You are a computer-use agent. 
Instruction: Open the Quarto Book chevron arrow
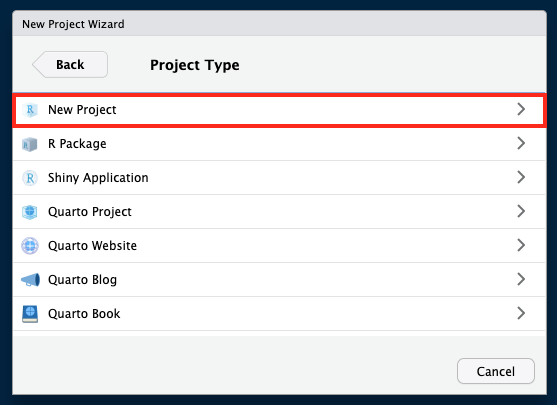click(x=521, y=313)
